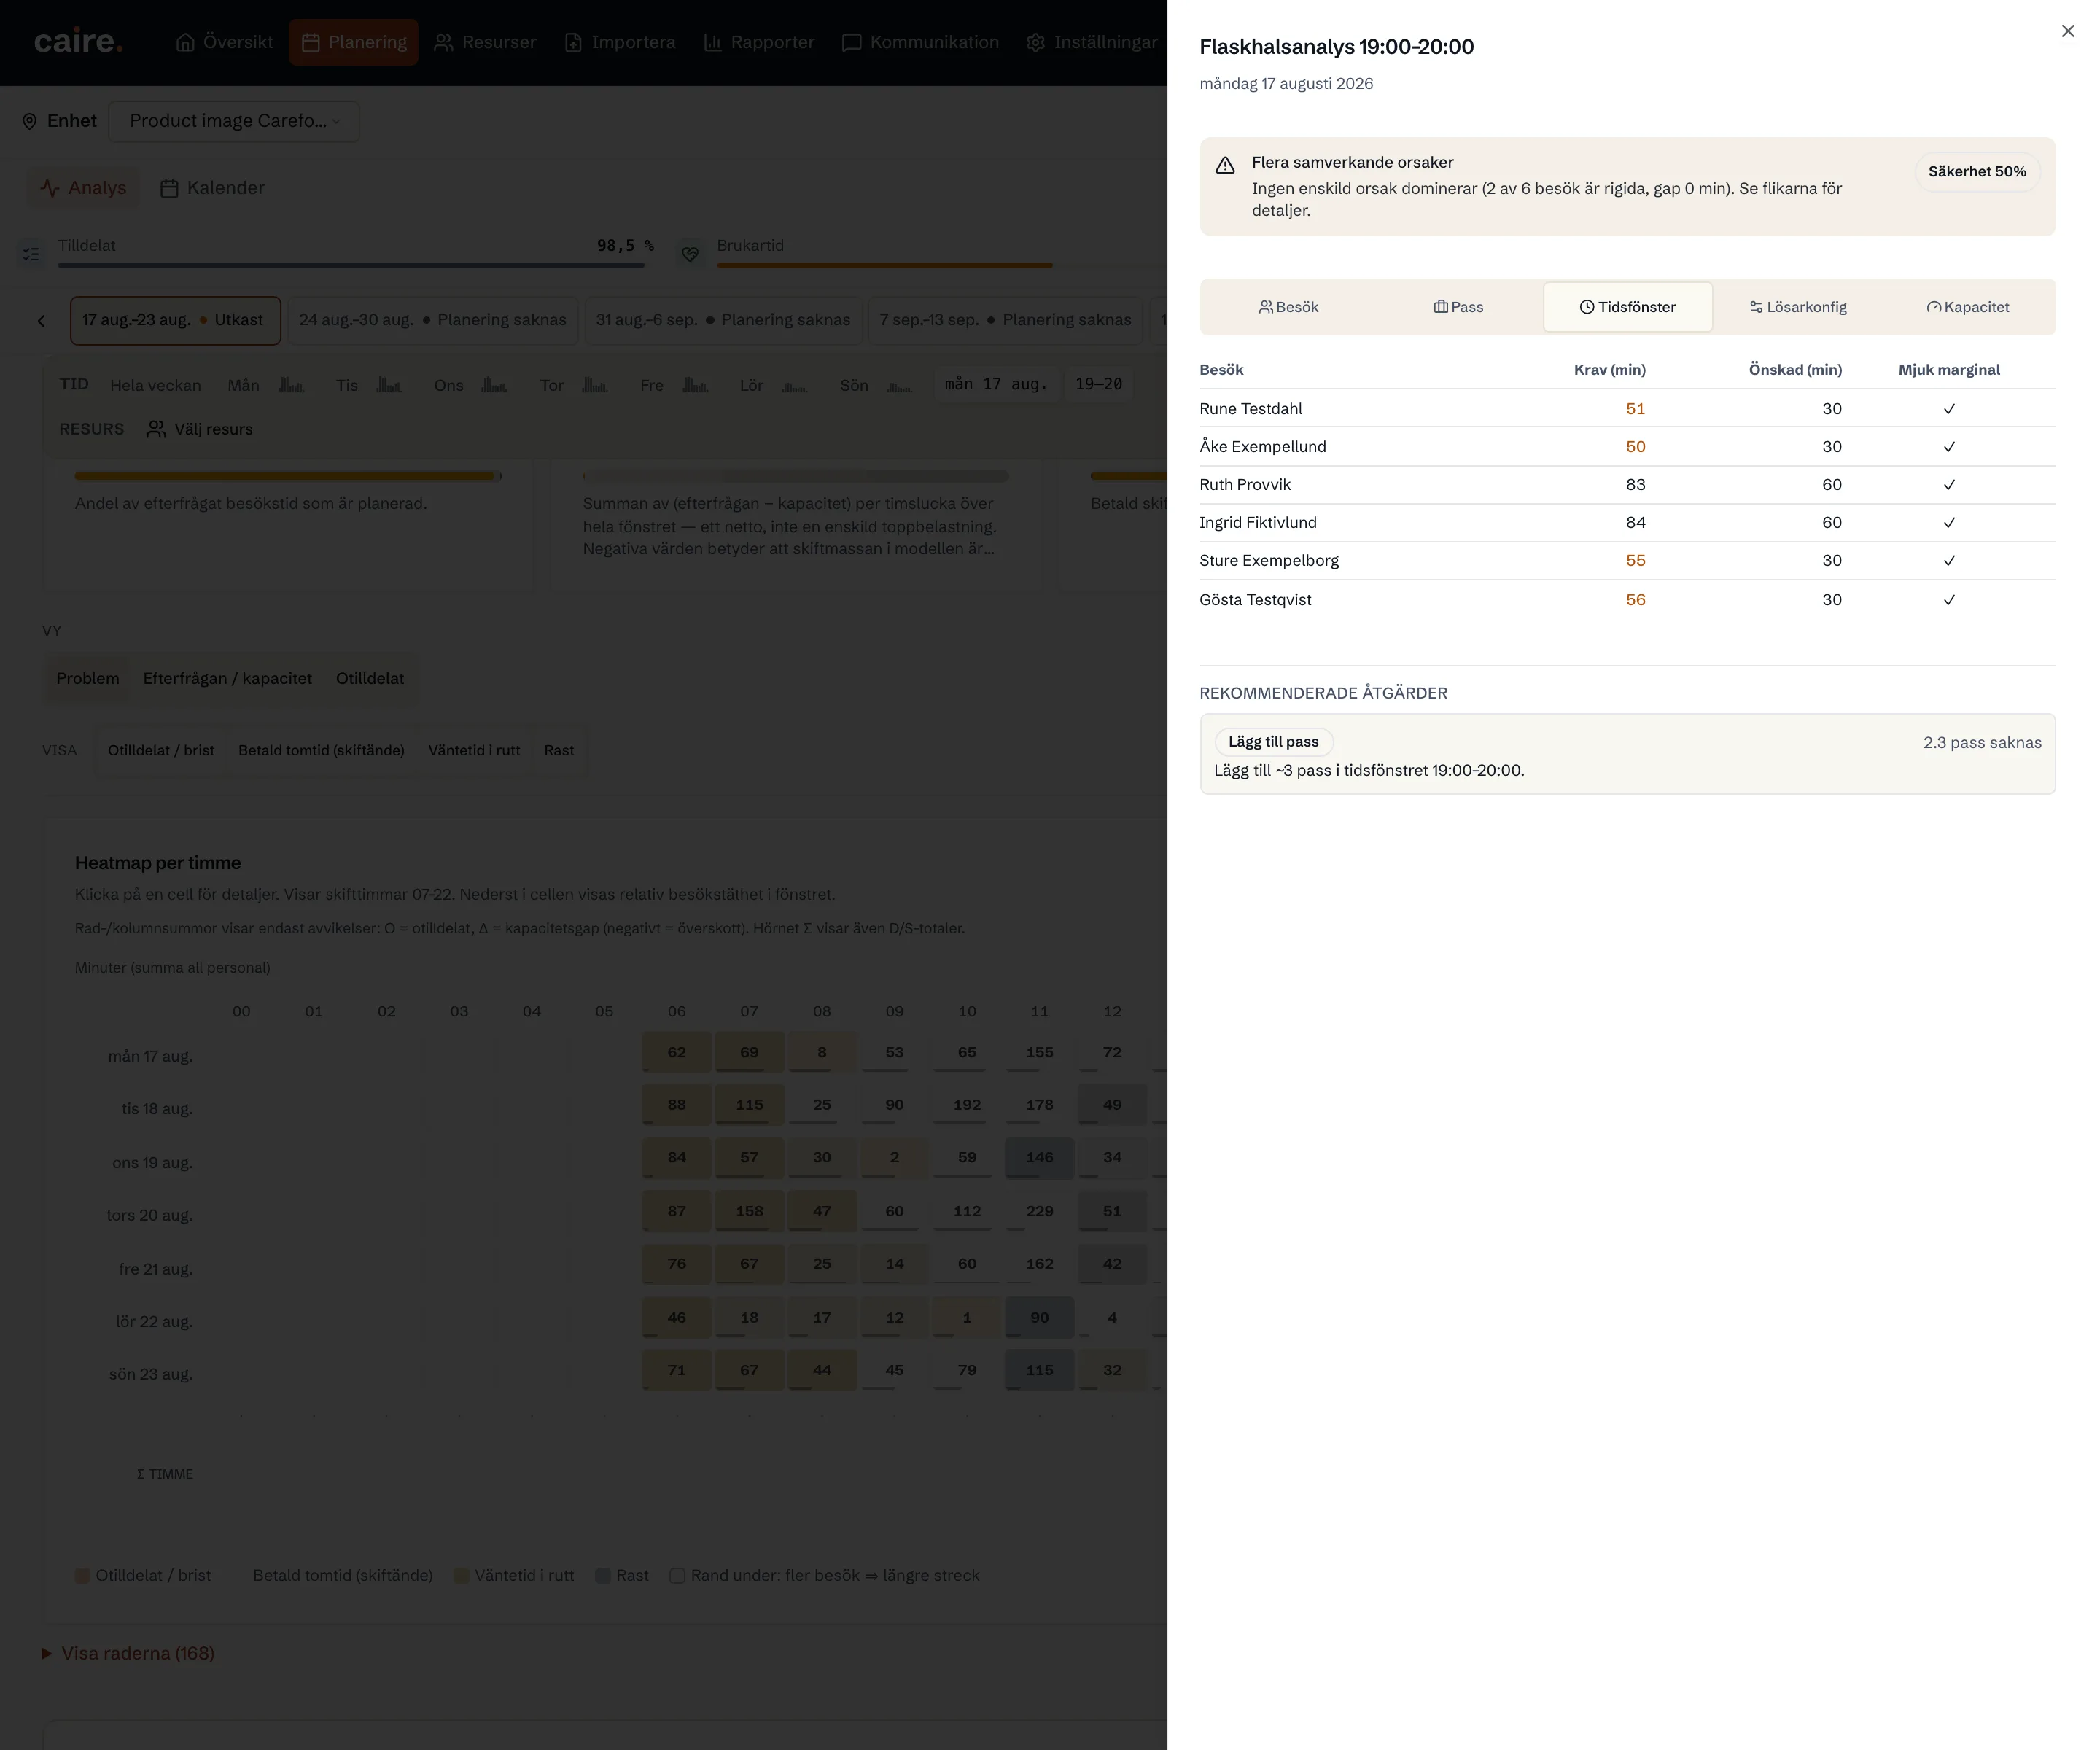Viewport: 2100px width, 1750px height.
Task: Open the Lösarkonfig settings tab
Action: pyautogui.click(x=1797, y=307)
